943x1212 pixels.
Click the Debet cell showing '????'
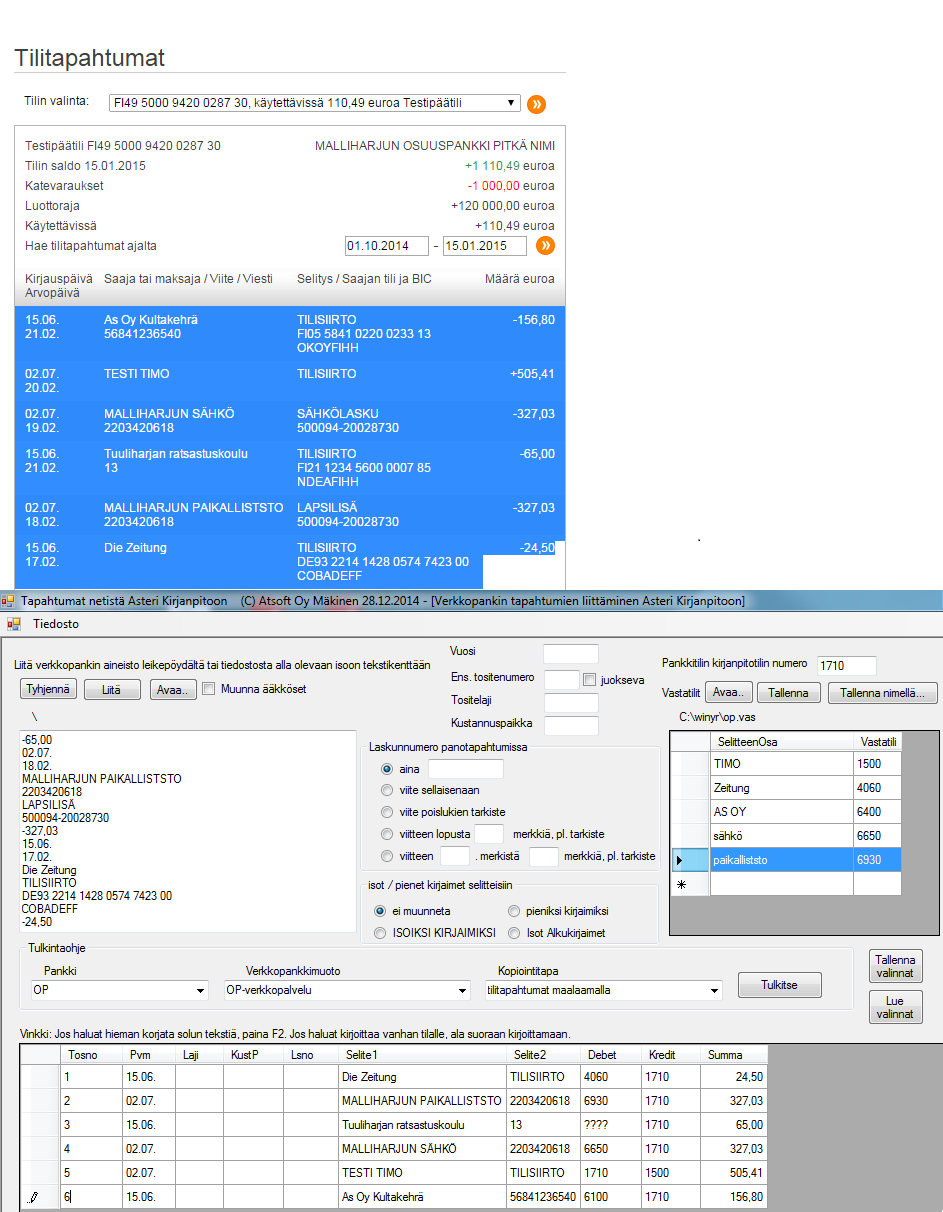tap(613, 1125)
